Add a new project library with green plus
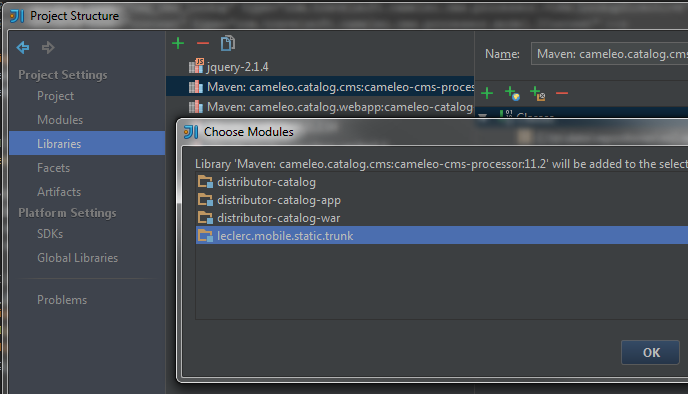This screenshot has height=394, width=688. 178,43
